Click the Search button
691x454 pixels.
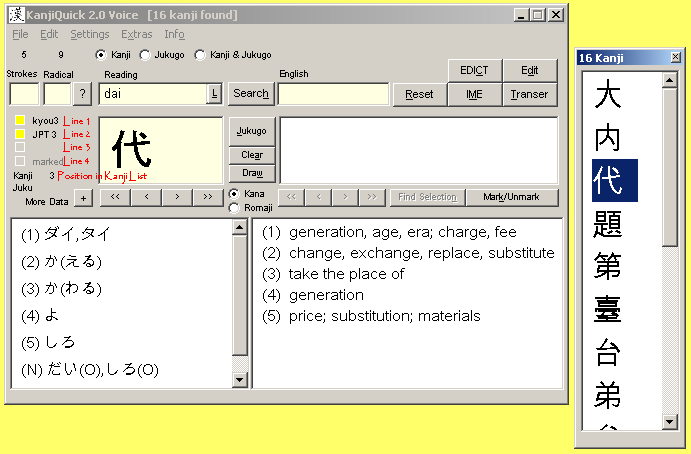click(250, 94)
